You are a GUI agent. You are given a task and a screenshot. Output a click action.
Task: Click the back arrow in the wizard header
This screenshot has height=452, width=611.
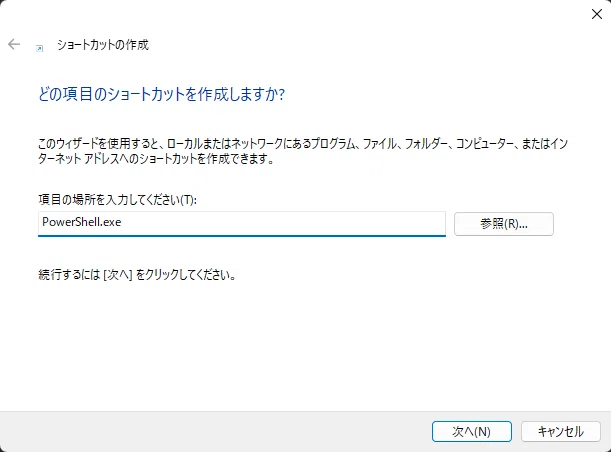[14, 44]
